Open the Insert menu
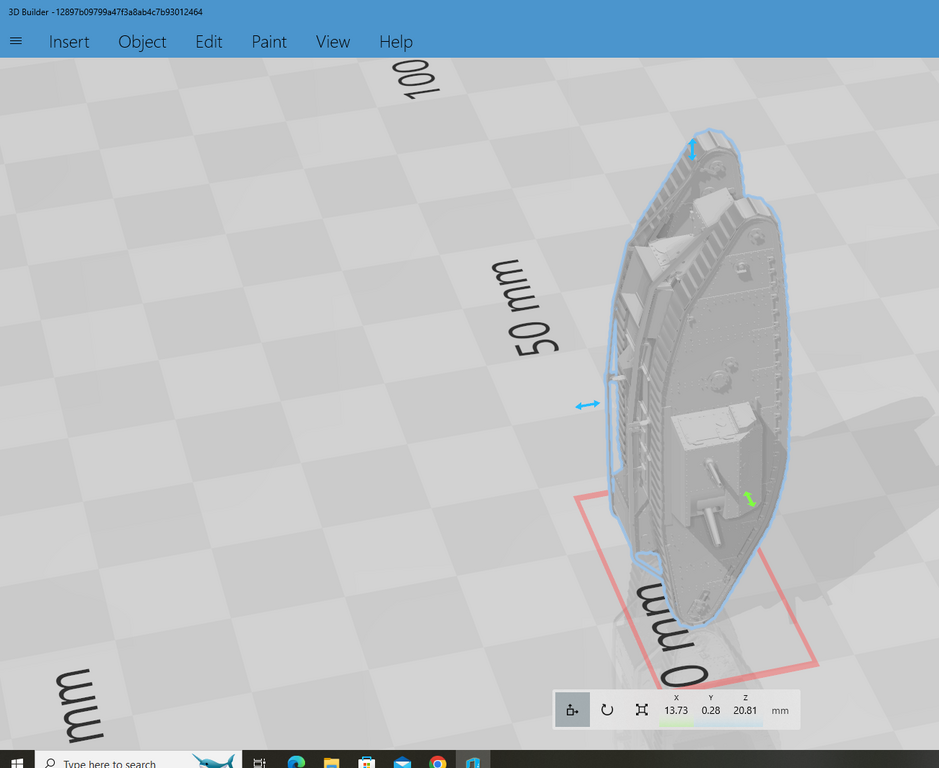This screenshot has height=768, width=939. (69, 42)
